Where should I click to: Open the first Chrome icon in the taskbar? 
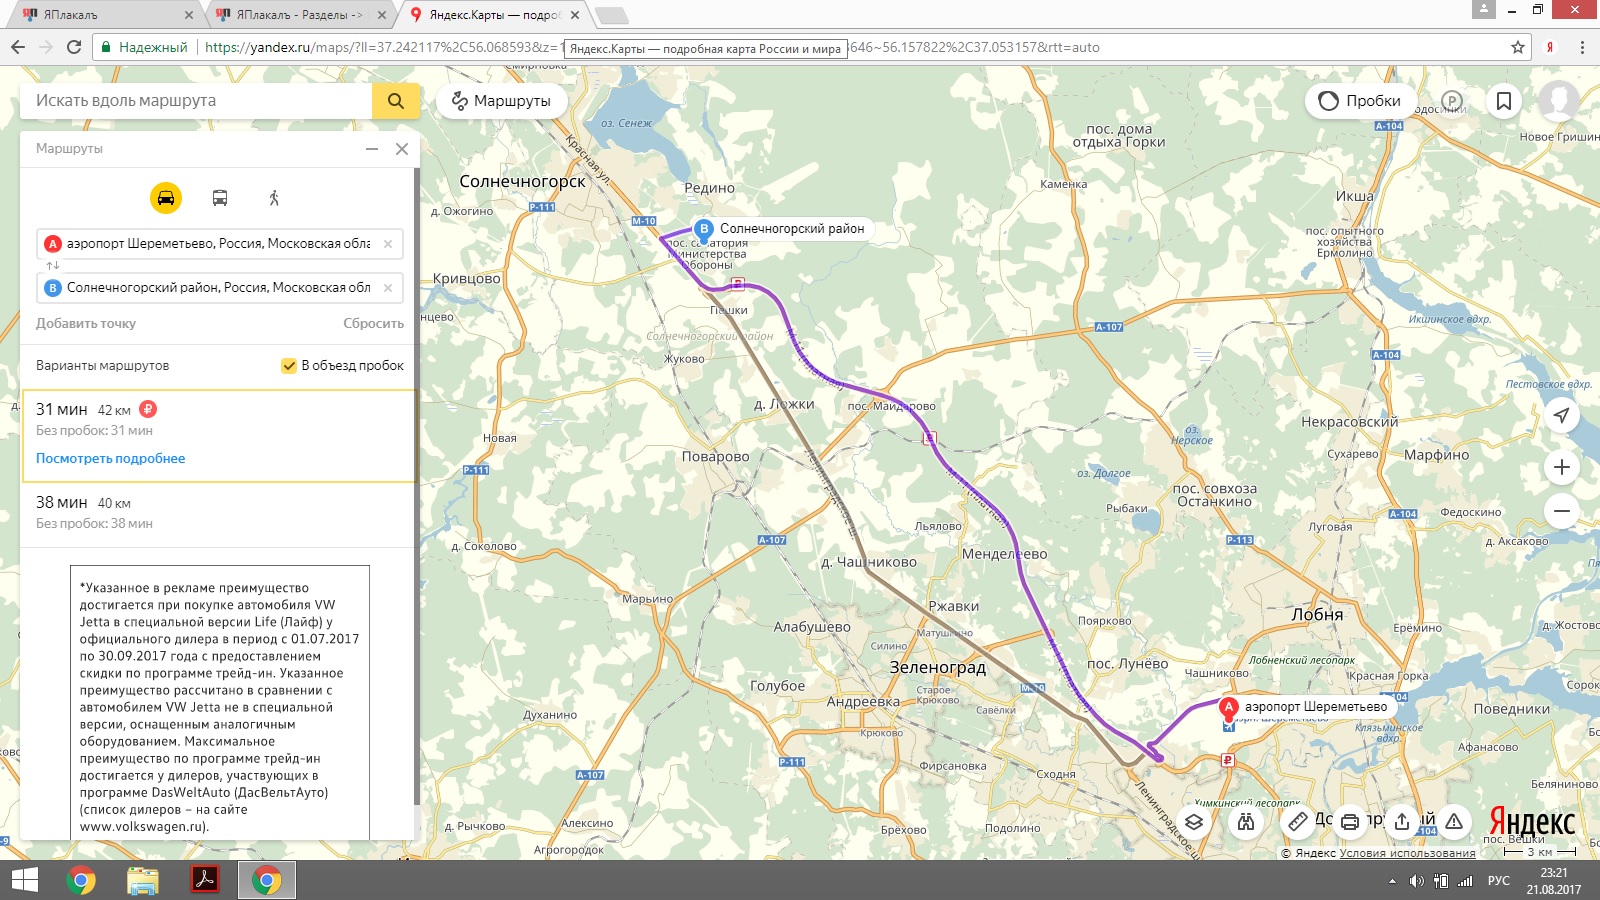tap(81, 880)
